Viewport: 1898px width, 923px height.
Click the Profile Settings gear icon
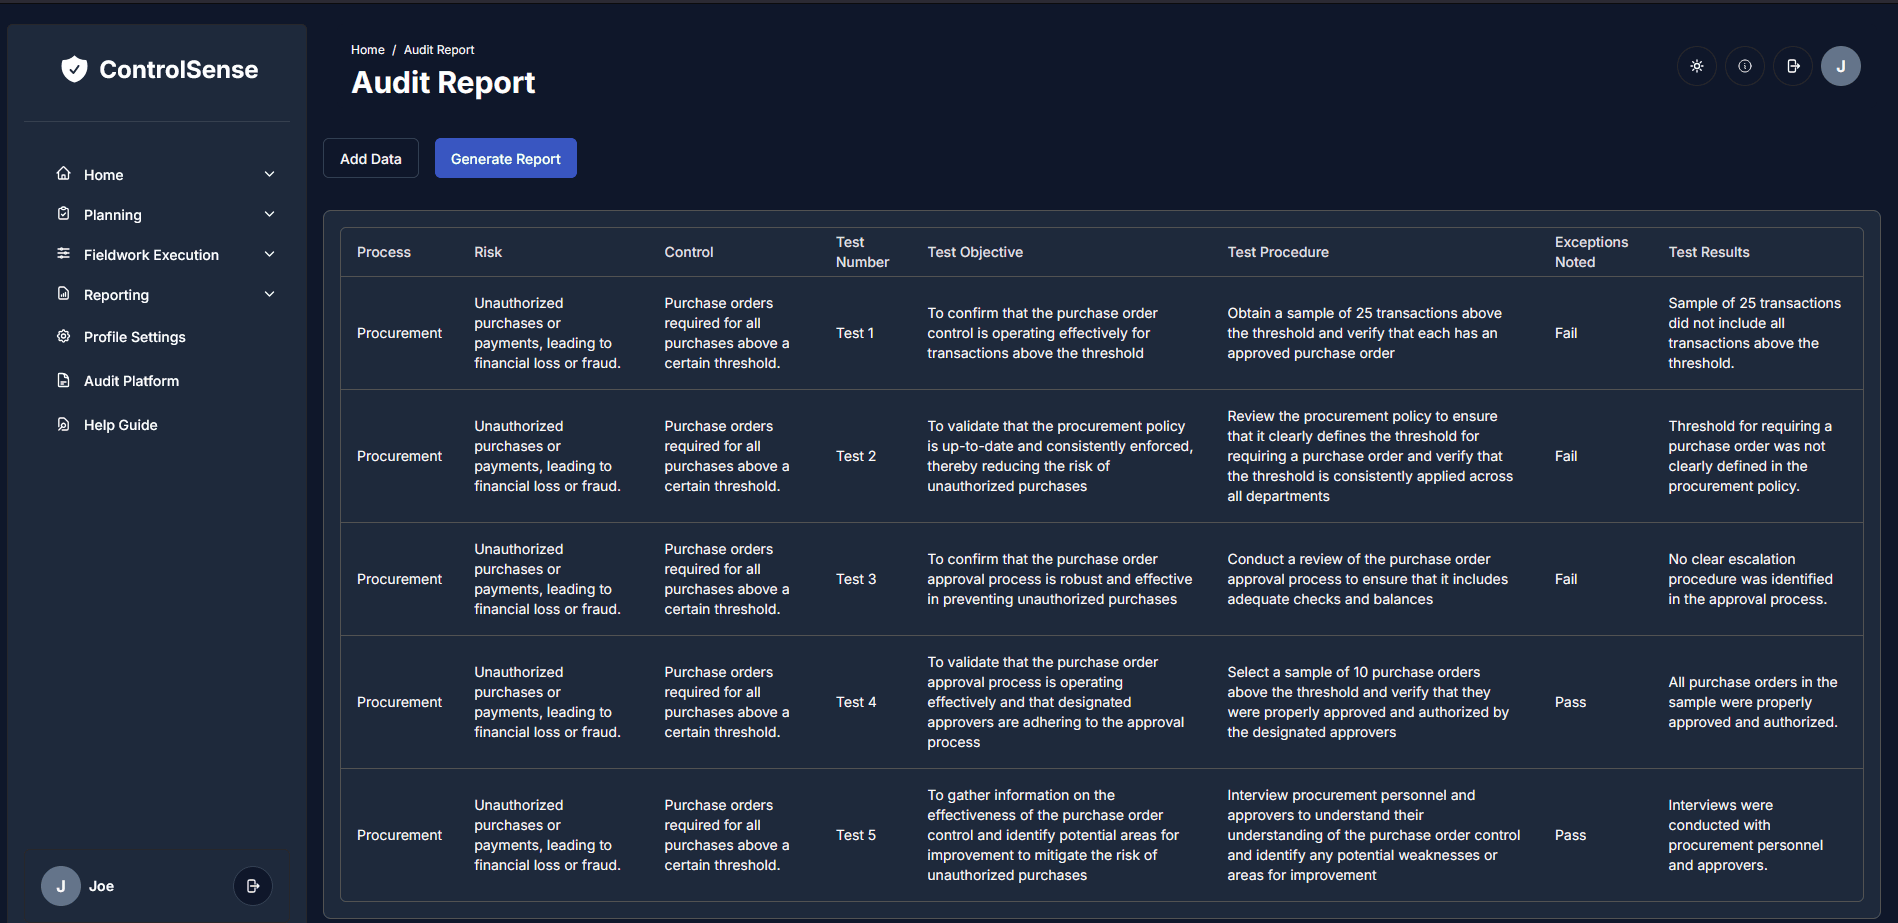coord(64,337)
